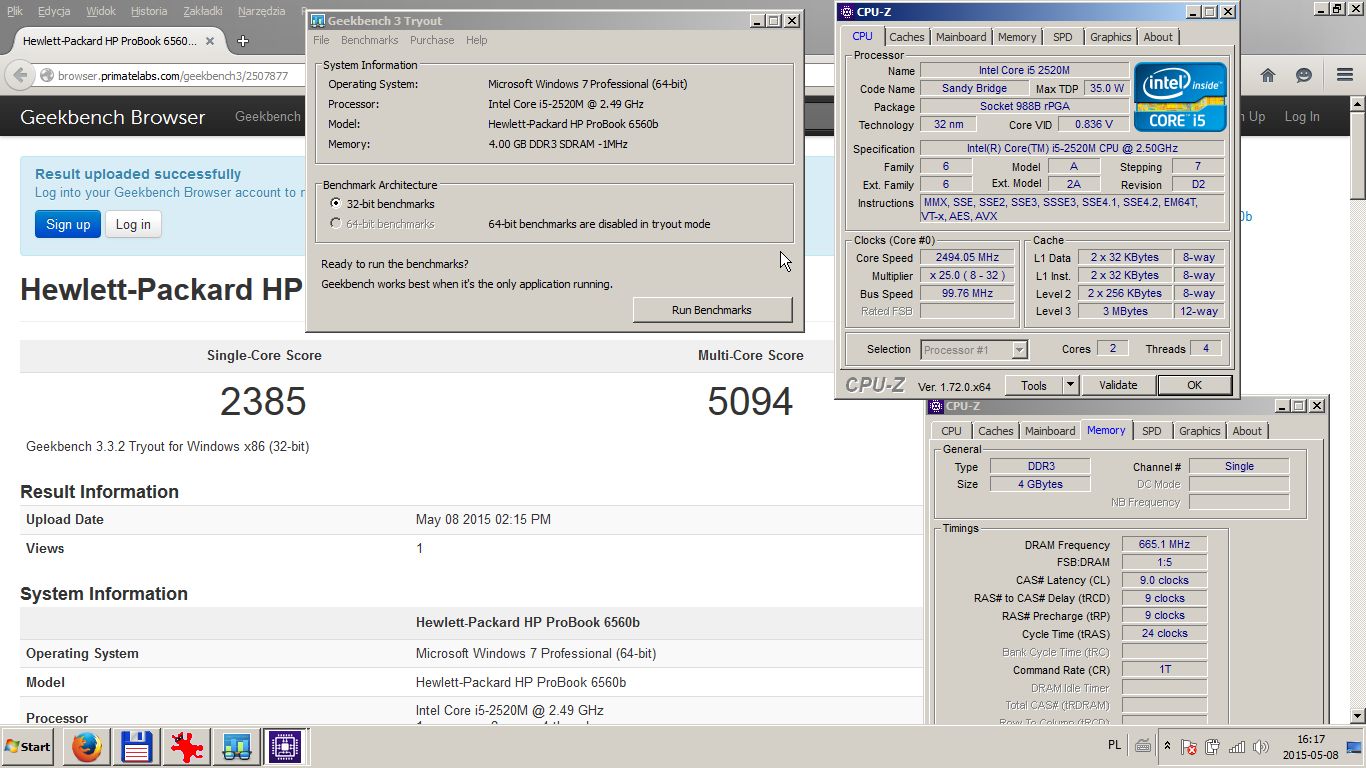Click the on-screen keyboard tray icon
This screenshot has width=1366, height=768.
point(1143,746)
